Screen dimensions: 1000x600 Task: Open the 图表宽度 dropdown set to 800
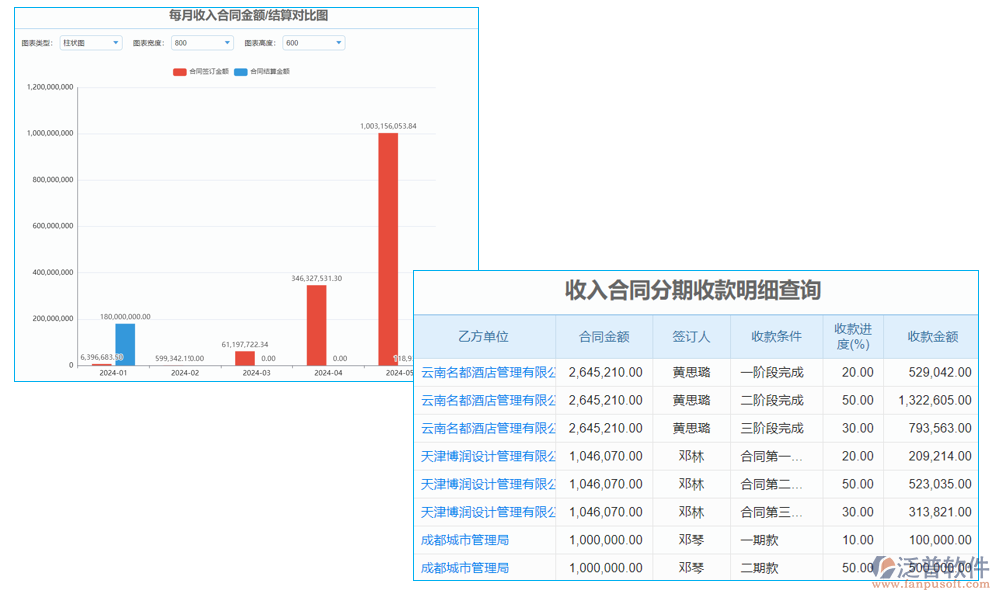pos(200,42)
